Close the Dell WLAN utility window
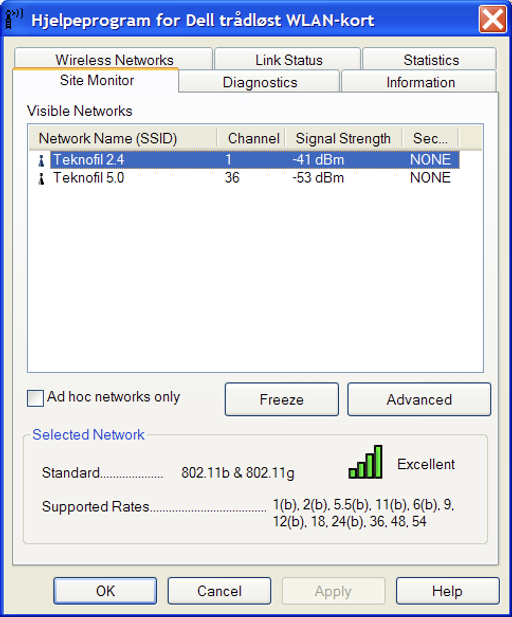This screenshot has height=617, width=512. 492,19
